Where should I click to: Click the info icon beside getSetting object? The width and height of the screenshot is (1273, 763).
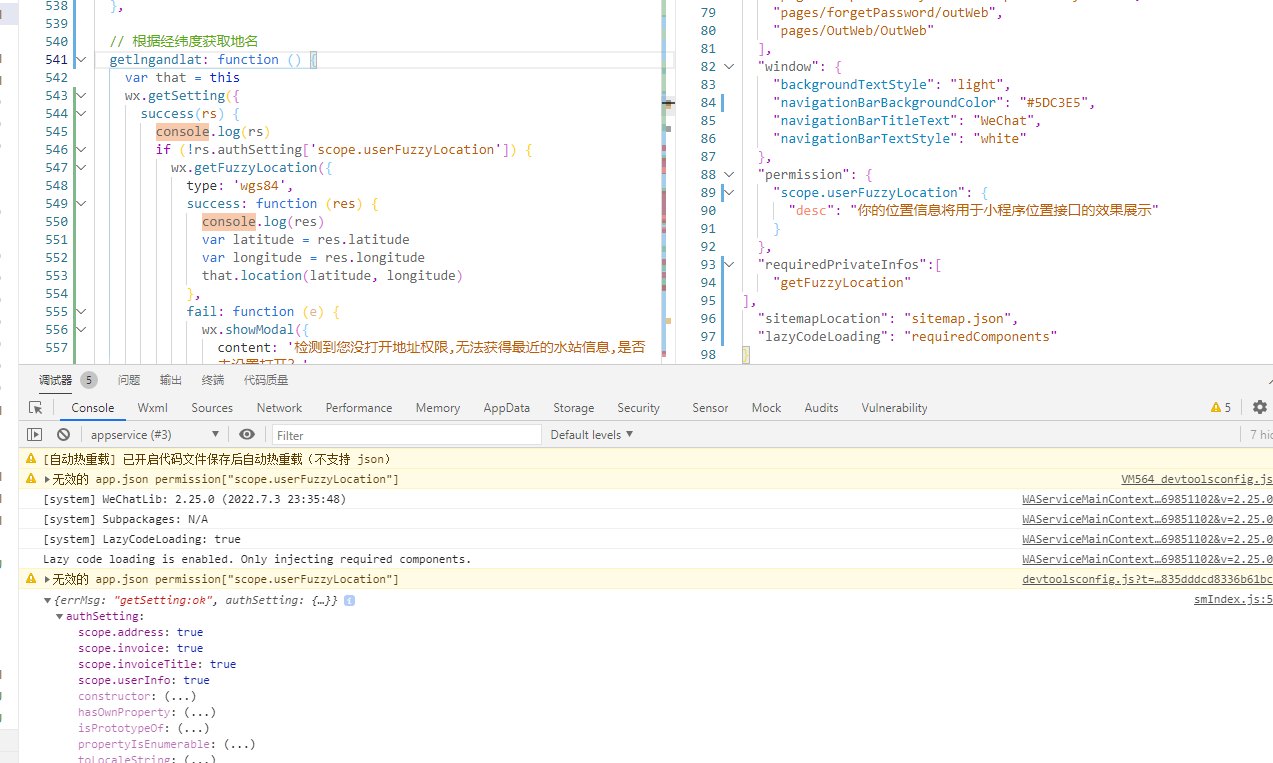(349, 601)
